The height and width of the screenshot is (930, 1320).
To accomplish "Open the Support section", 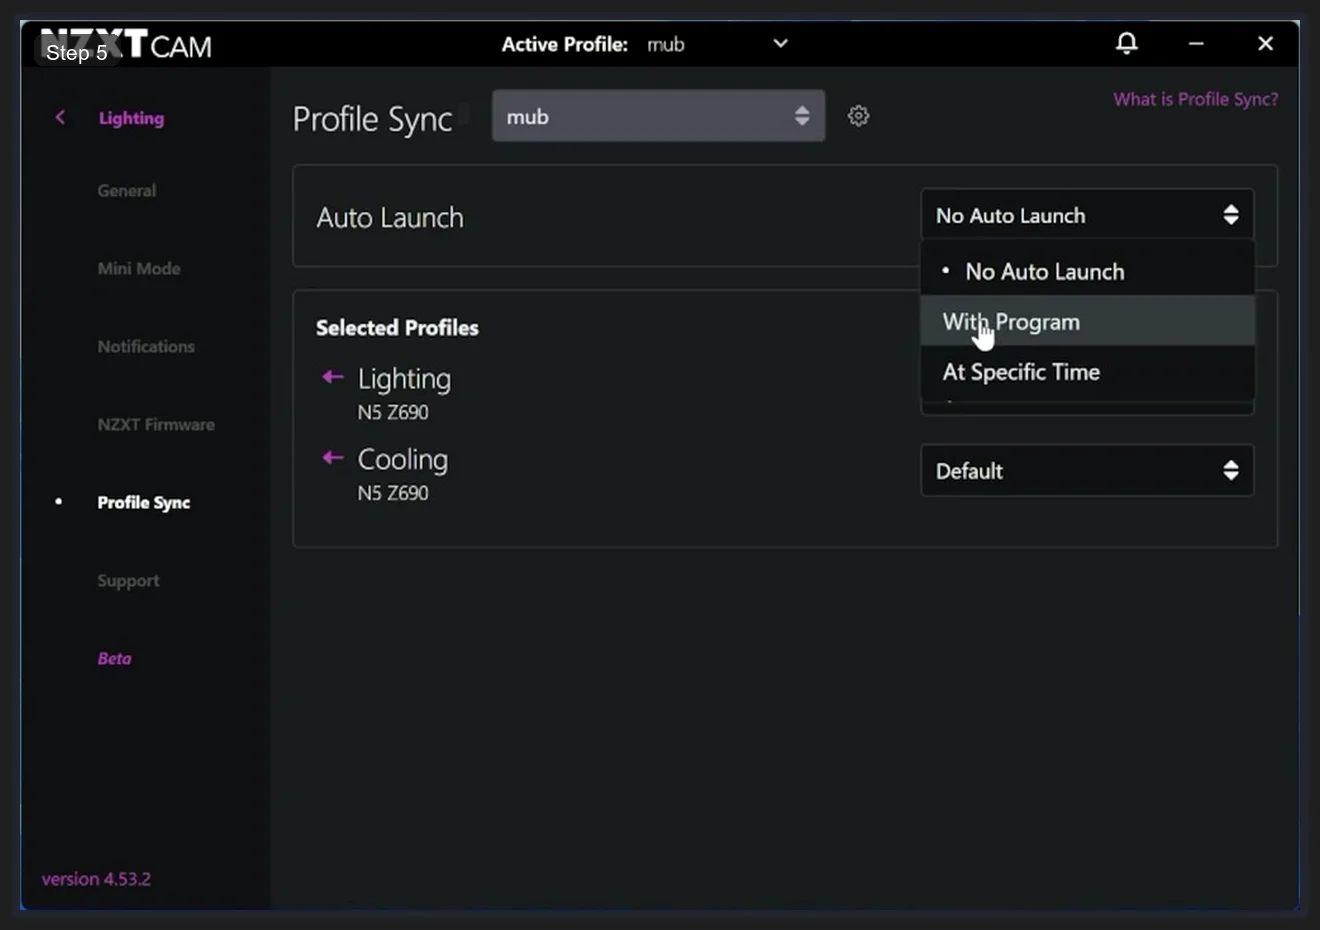I will pyautogui.click(x=128, y=580).
